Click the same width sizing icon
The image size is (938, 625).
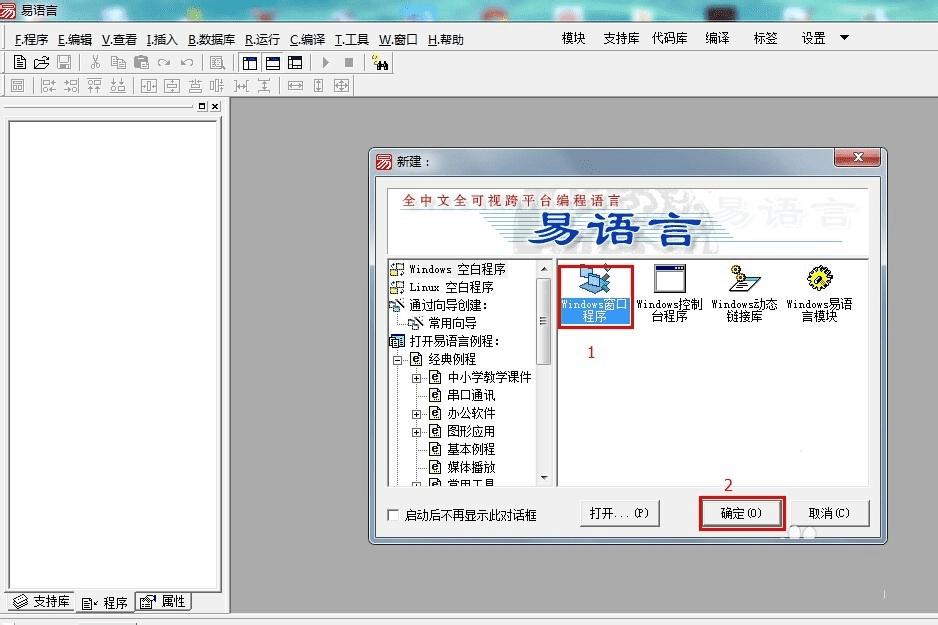click(x=295, y=86)
